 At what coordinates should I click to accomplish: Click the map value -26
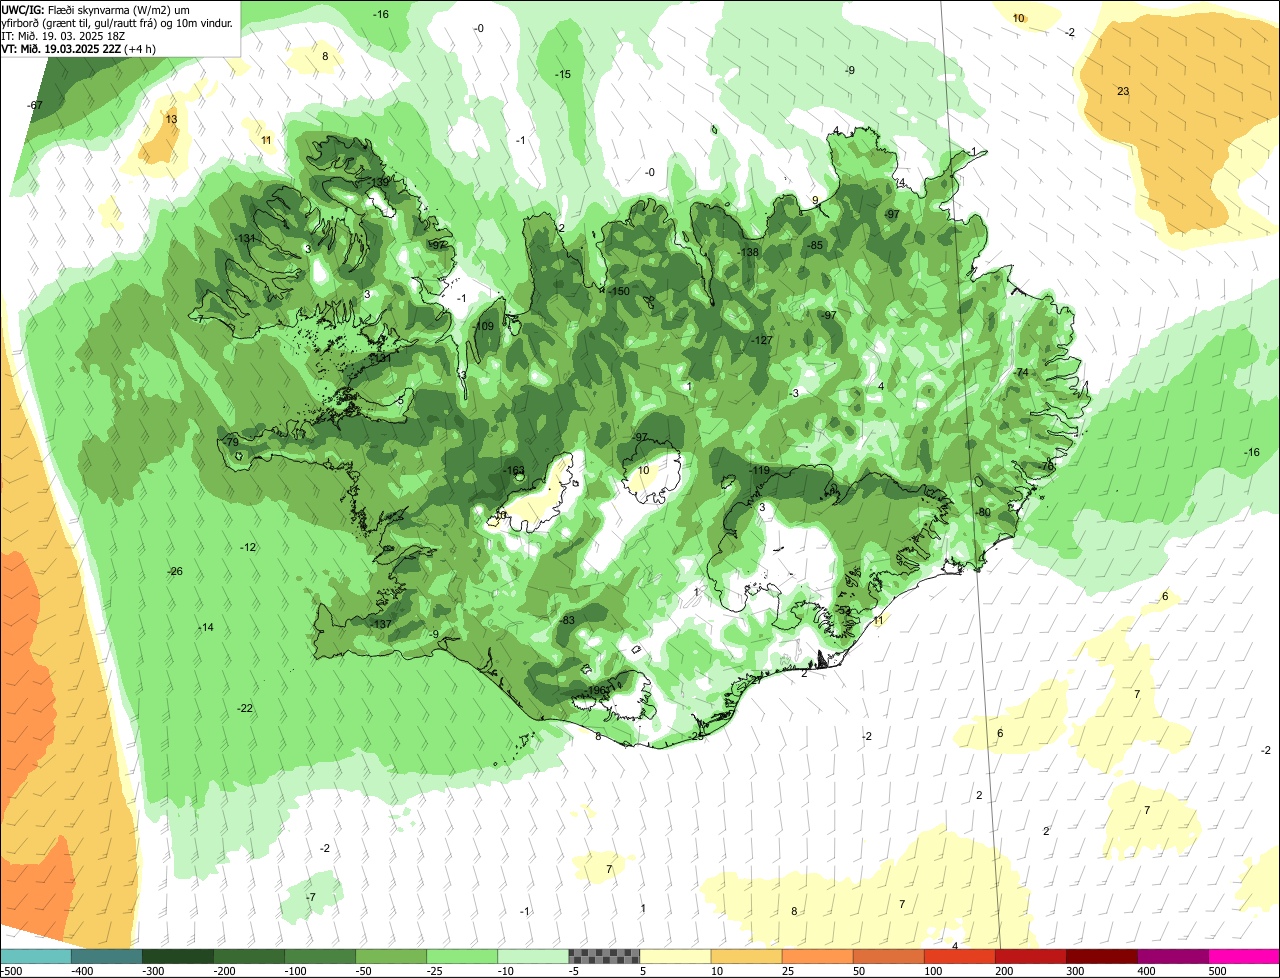tap(175, 571)
